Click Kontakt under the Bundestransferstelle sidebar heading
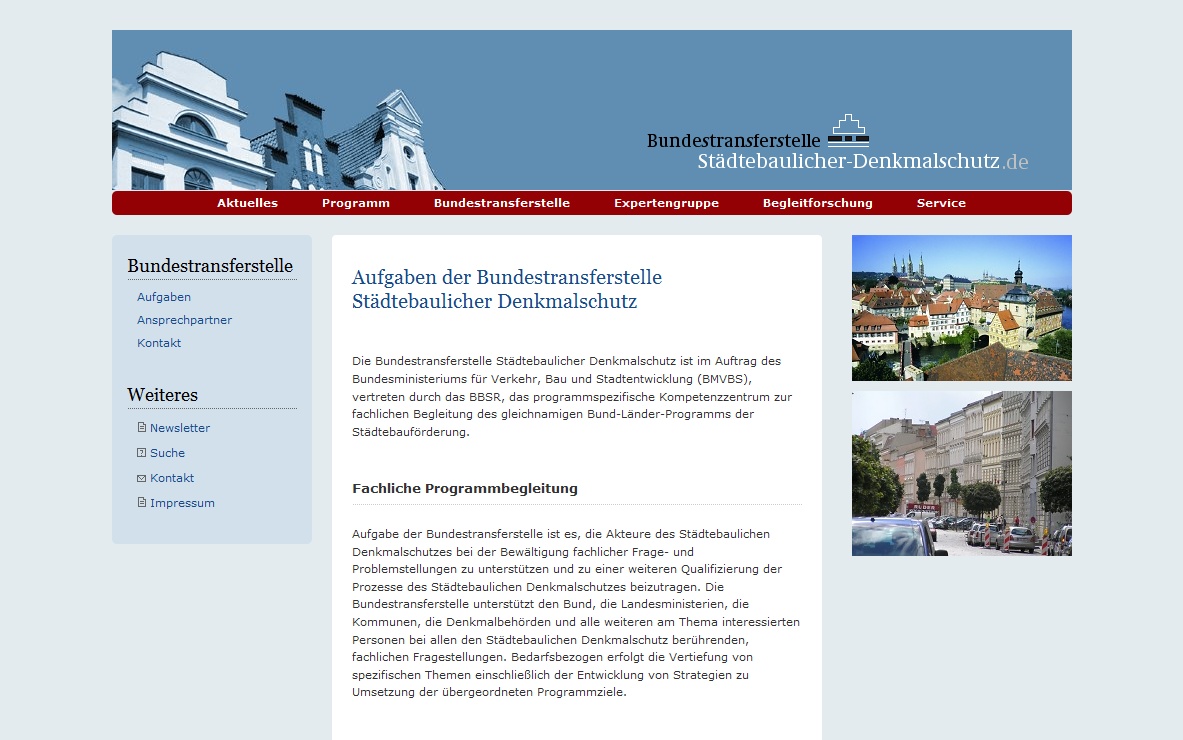Viewport: 1183px width, 740px height. tap(159, 343)
